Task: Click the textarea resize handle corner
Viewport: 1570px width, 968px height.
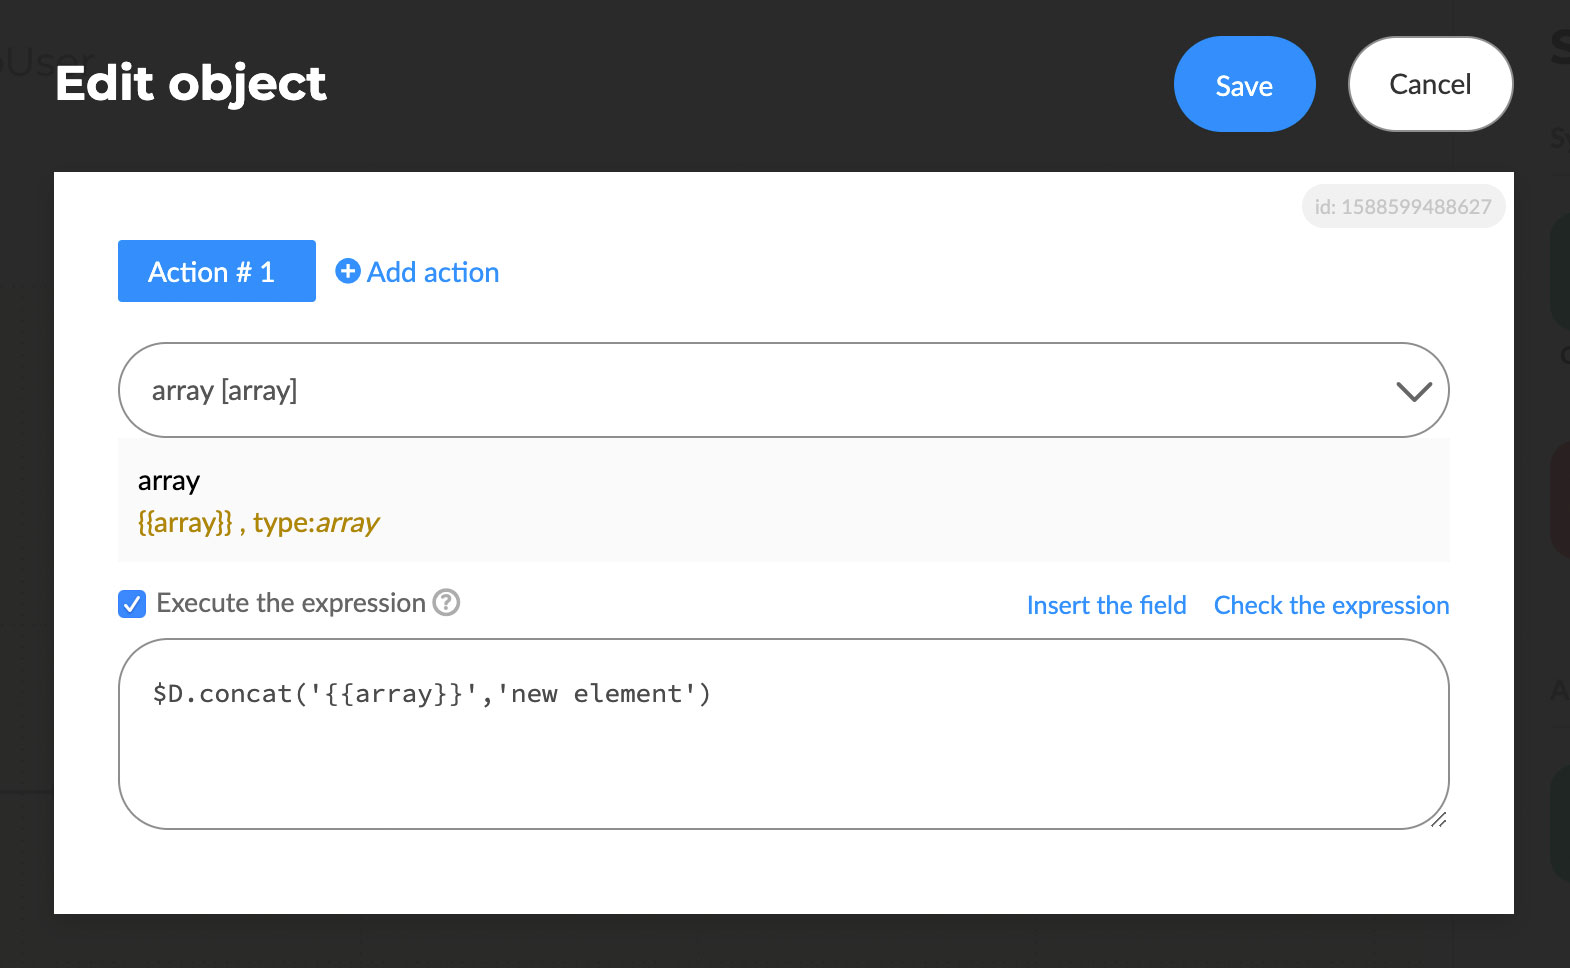Action: coord(1438,819)
